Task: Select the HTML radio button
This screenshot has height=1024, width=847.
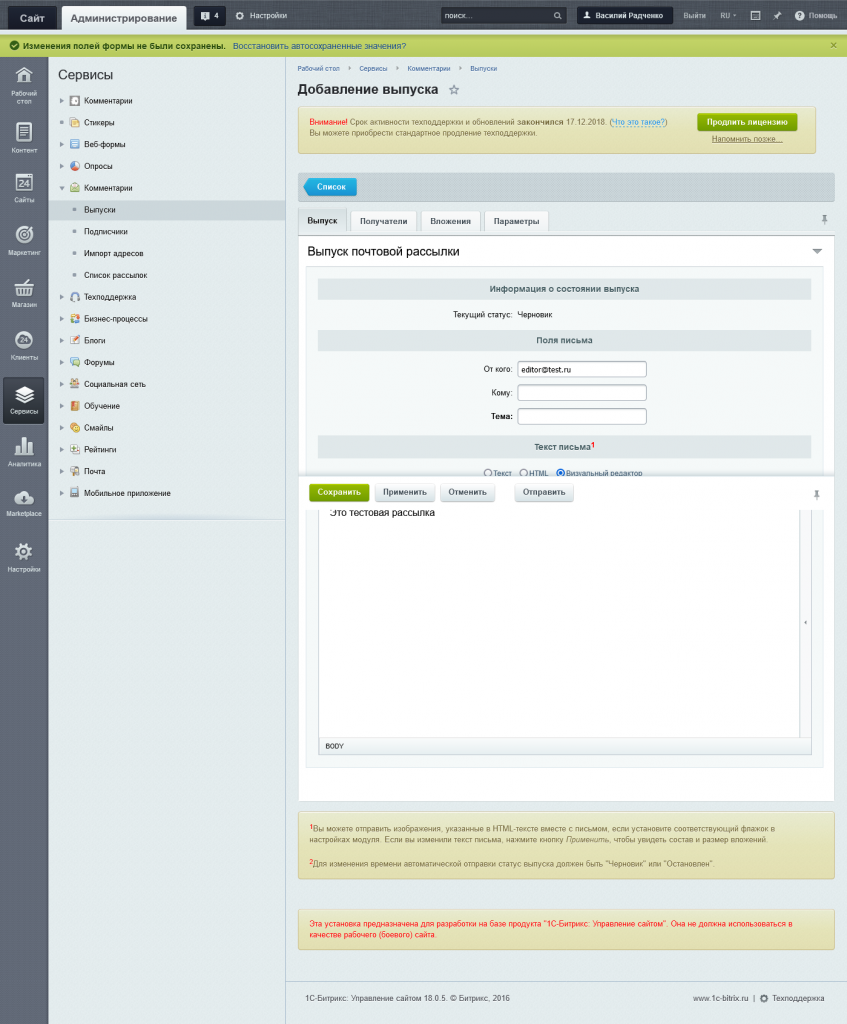Action: coord(522,472)
